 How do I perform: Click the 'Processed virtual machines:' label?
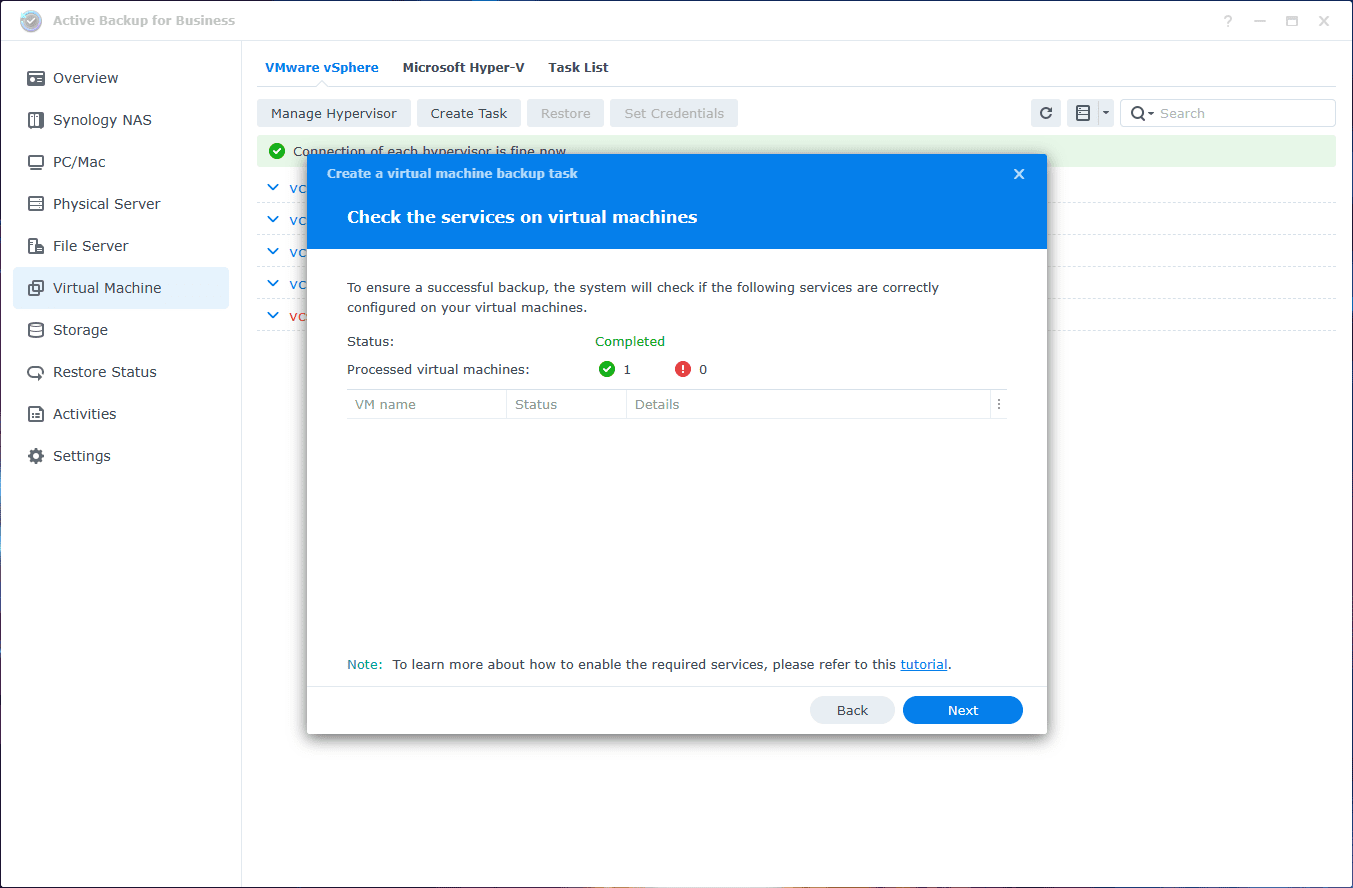click(438, 370)
